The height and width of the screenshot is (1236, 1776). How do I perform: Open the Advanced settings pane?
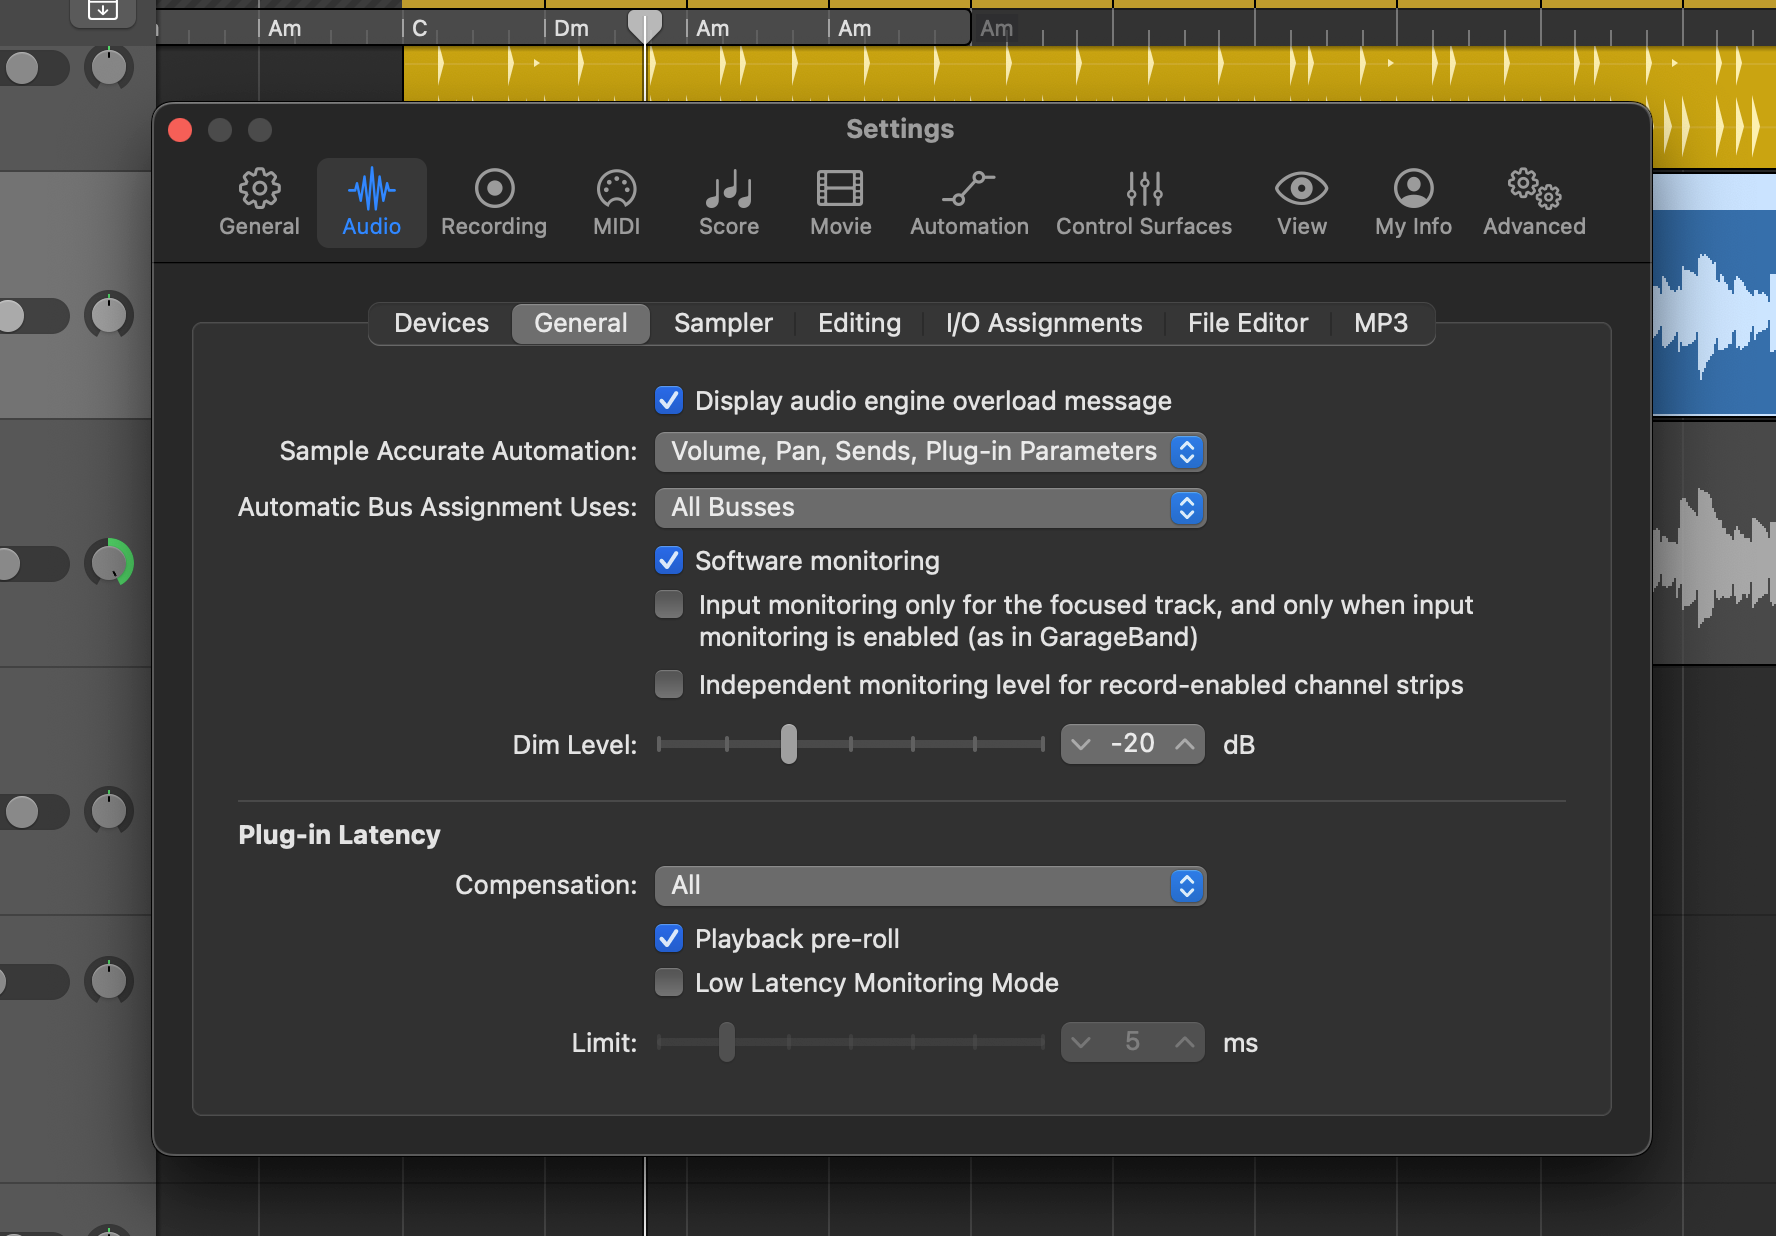1533,203
